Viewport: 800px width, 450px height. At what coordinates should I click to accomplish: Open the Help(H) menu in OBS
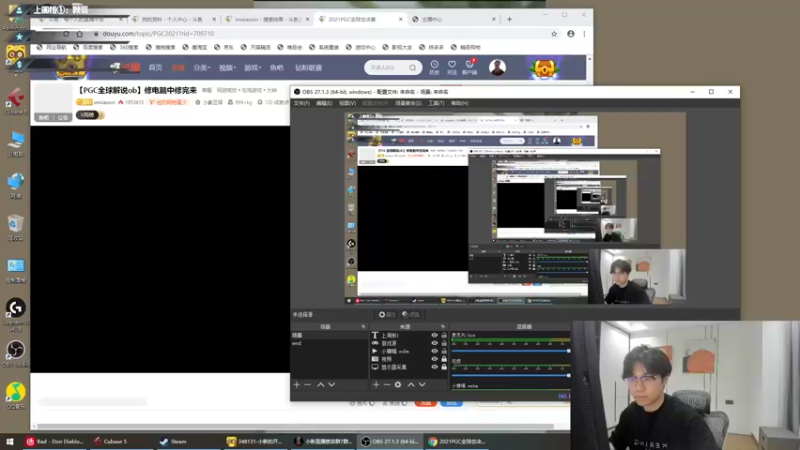(x=459, y=103)
